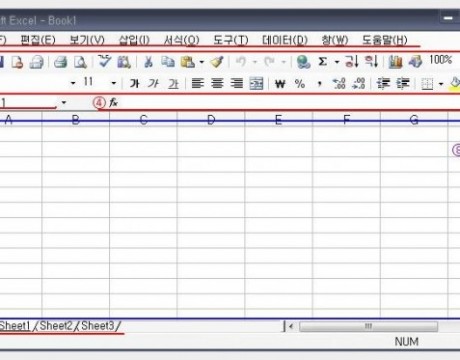Apply comma style icon

click(319, 84)
